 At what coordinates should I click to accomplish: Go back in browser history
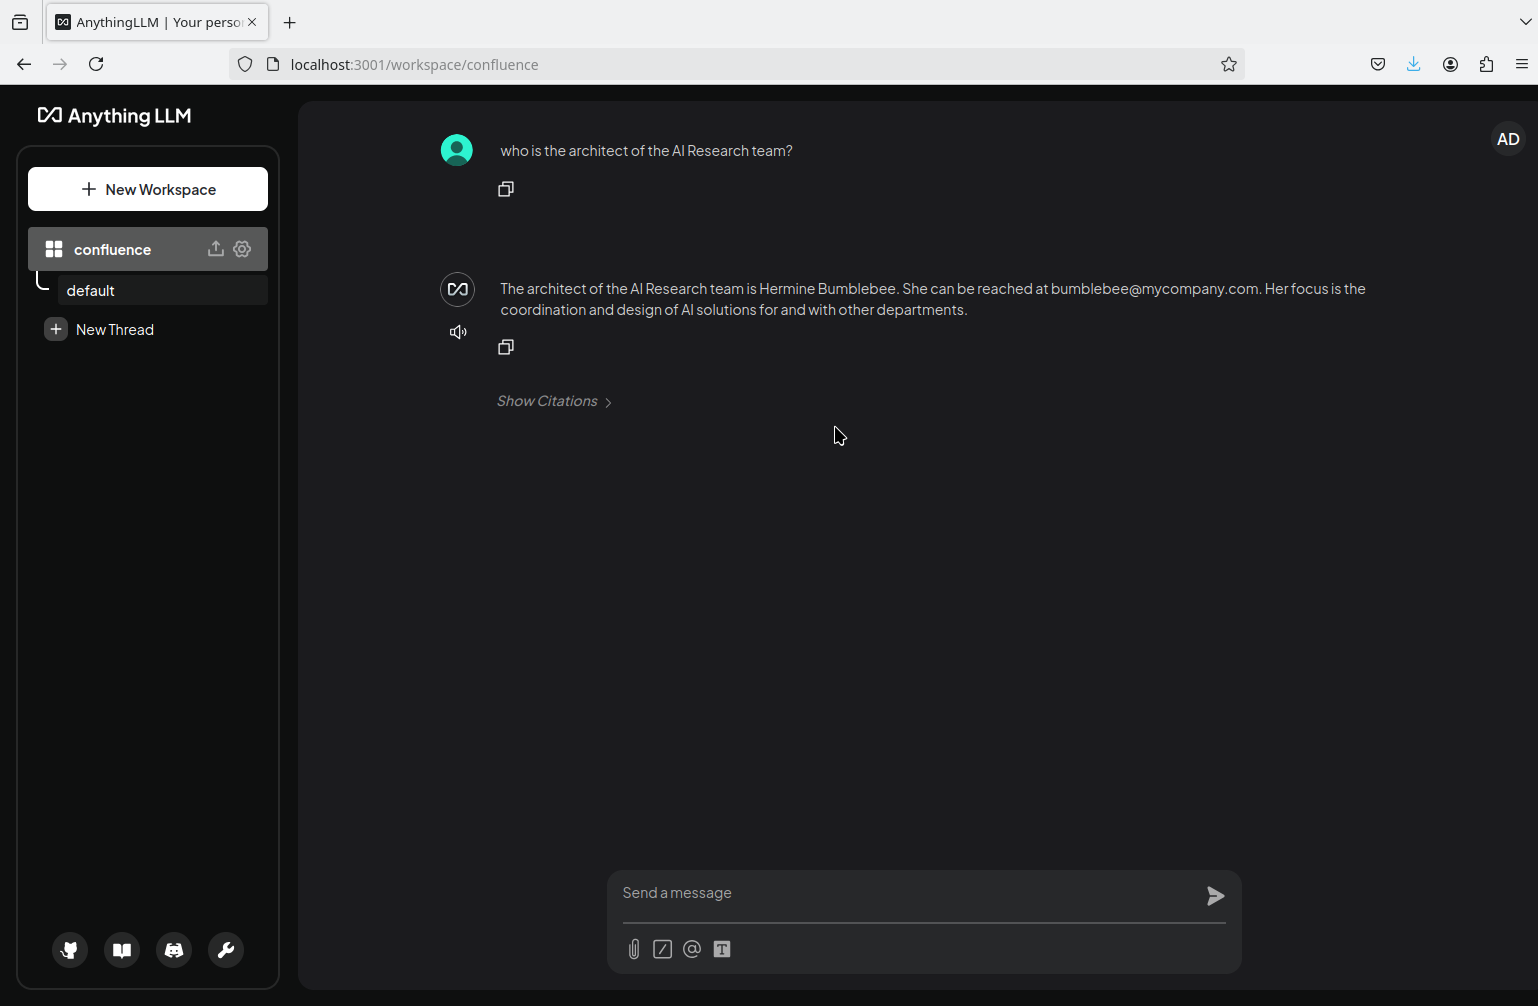[24, 64]
